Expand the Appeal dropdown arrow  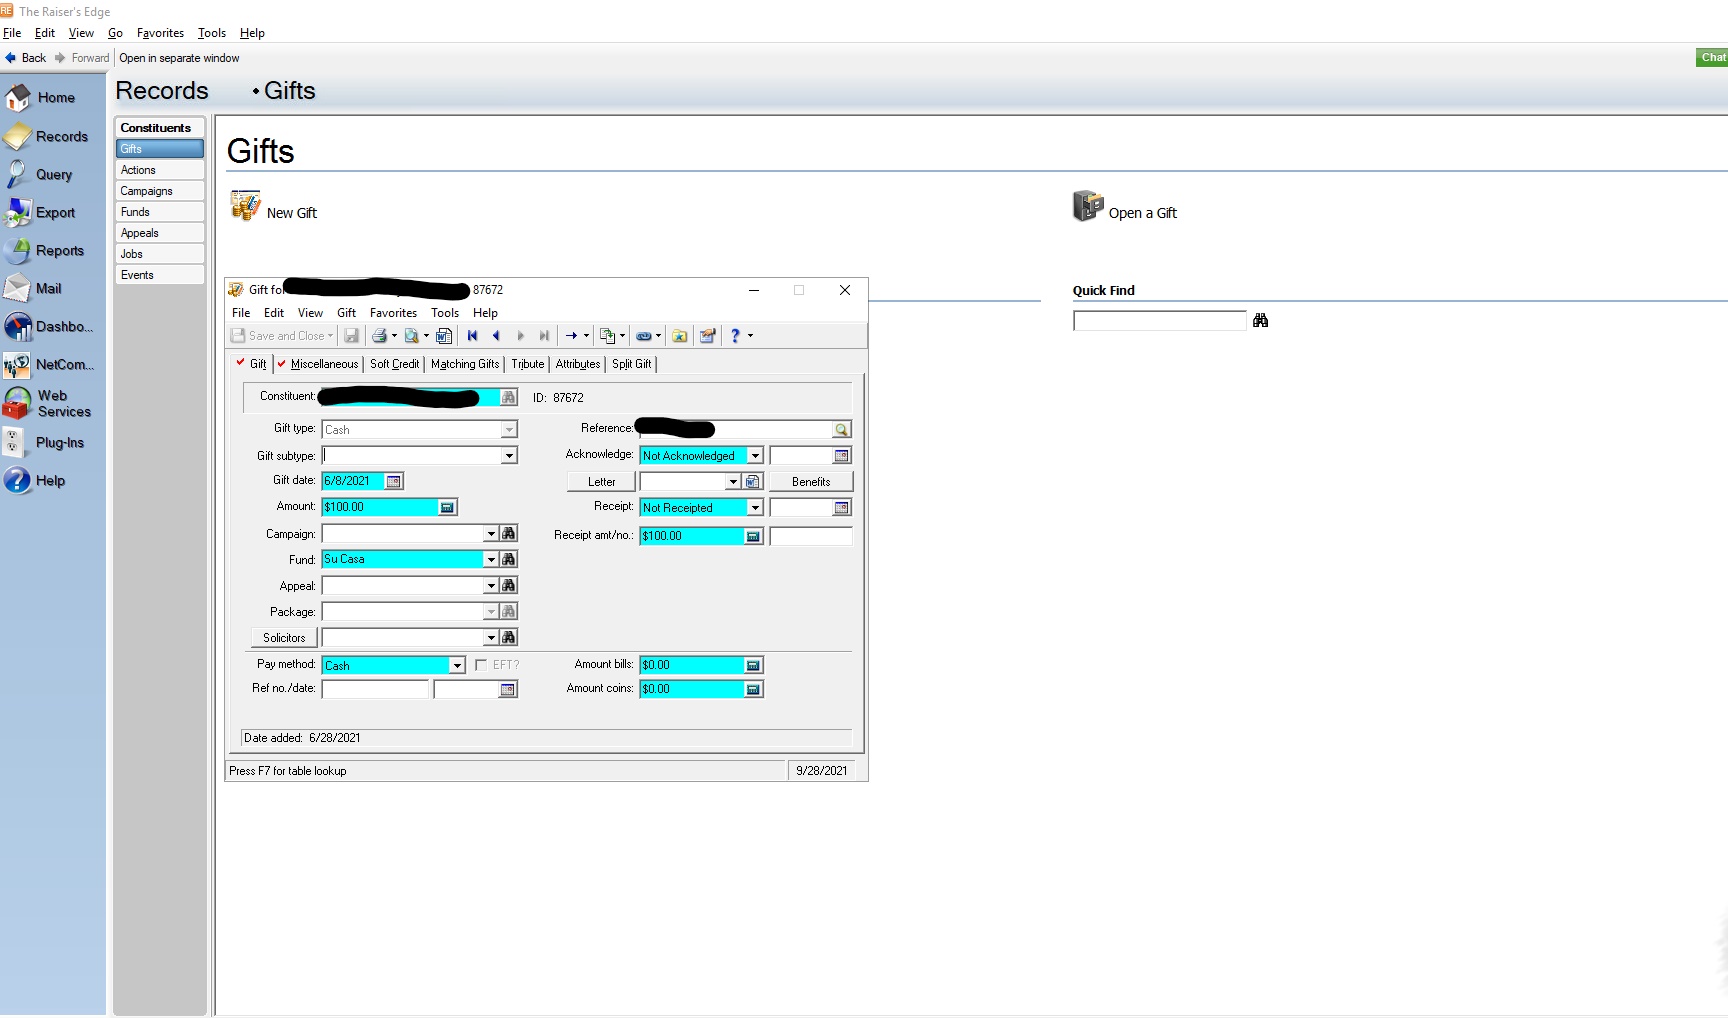(491, 586)
